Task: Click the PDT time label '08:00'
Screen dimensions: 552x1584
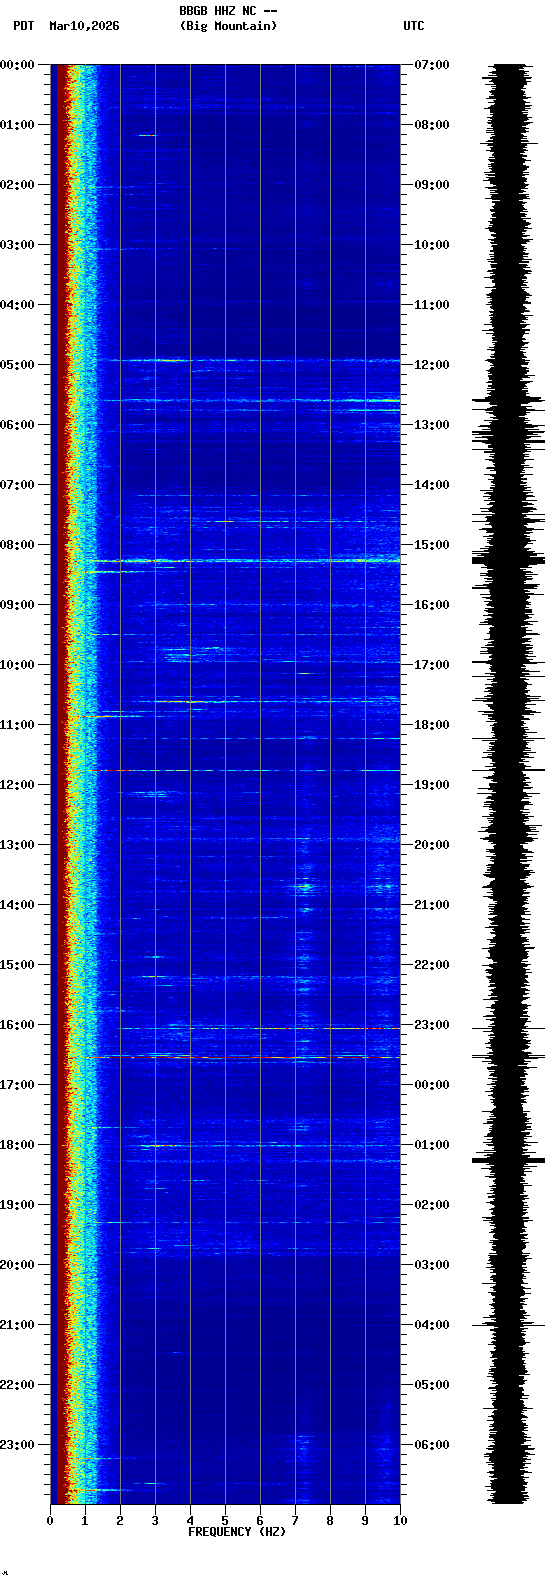Action: coord(17,545)
